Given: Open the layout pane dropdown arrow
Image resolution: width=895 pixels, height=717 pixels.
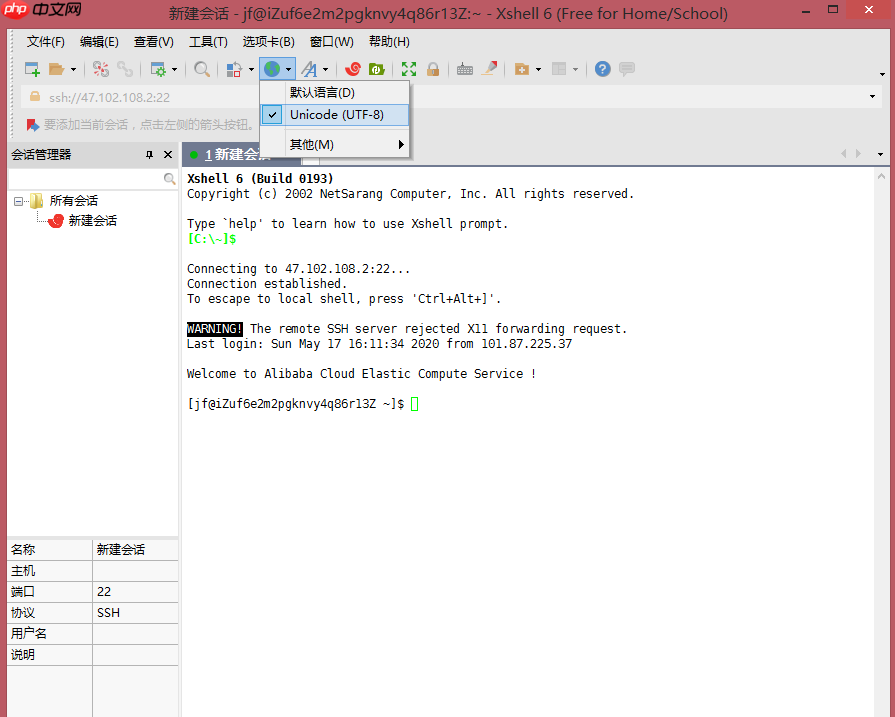Looking at the screenshot, I should click(575, 70).
